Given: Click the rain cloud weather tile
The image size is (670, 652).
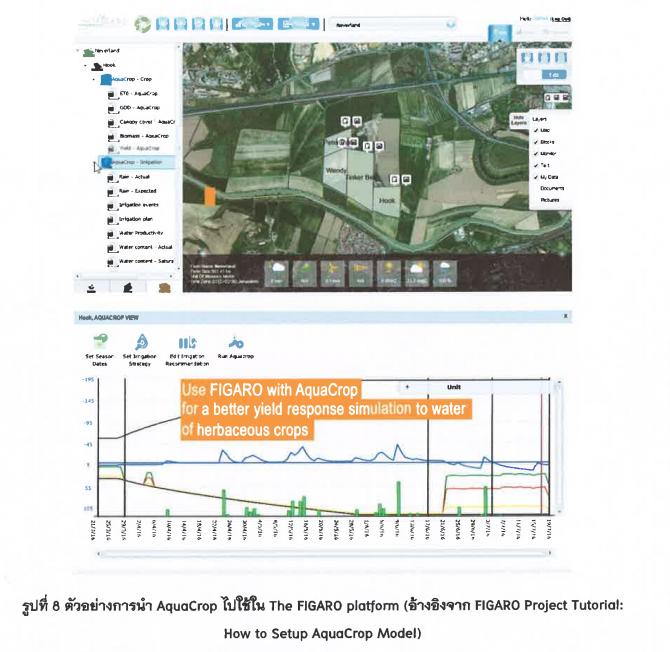Looking at the screenshot, I should coord(277,273).
